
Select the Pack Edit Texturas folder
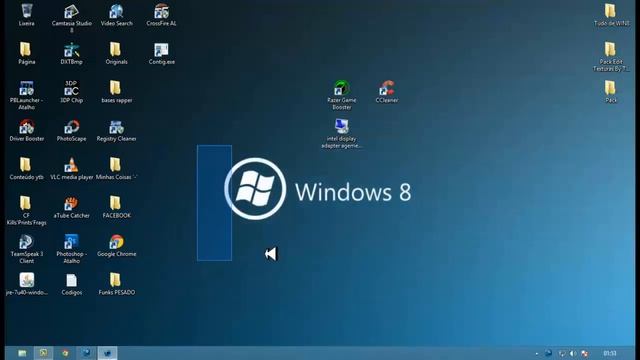pos(611,50)
